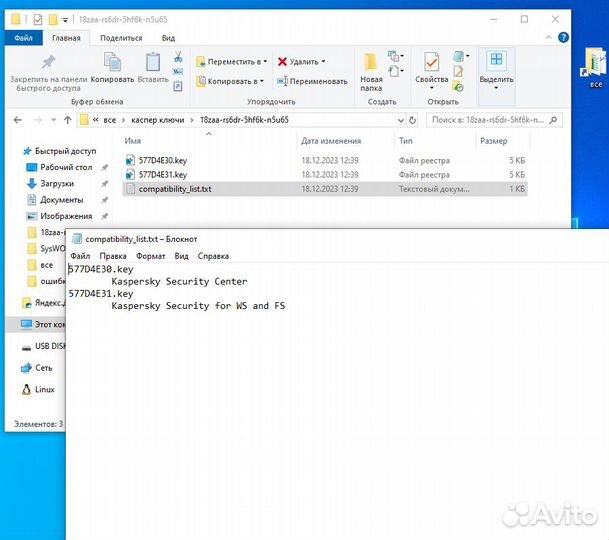
Task: Expand the Properties dropdown arrow
Action: pyautogui.click(x=432, y=88)
